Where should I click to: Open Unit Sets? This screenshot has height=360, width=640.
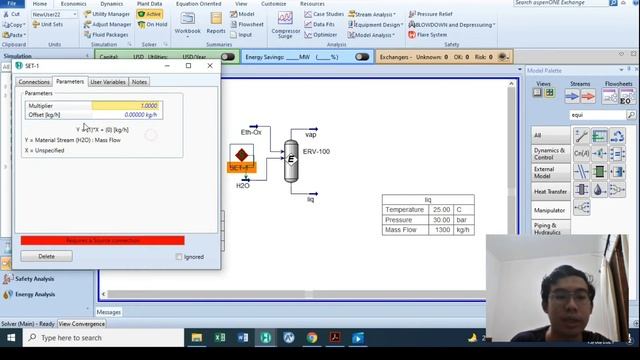tap(47, 24)
